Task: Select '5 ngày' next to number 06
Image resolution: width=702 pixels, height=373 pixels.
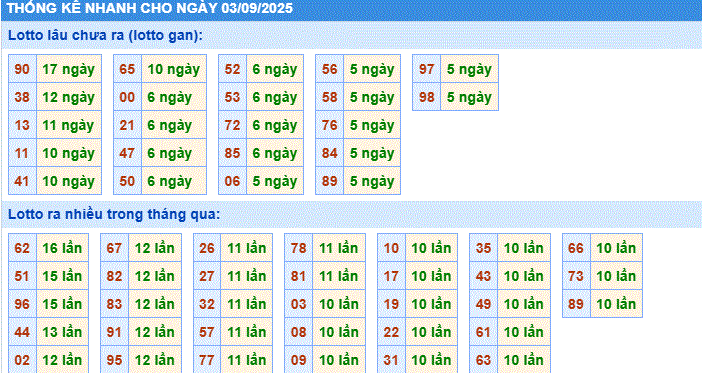Action: [x=275, y=181]
